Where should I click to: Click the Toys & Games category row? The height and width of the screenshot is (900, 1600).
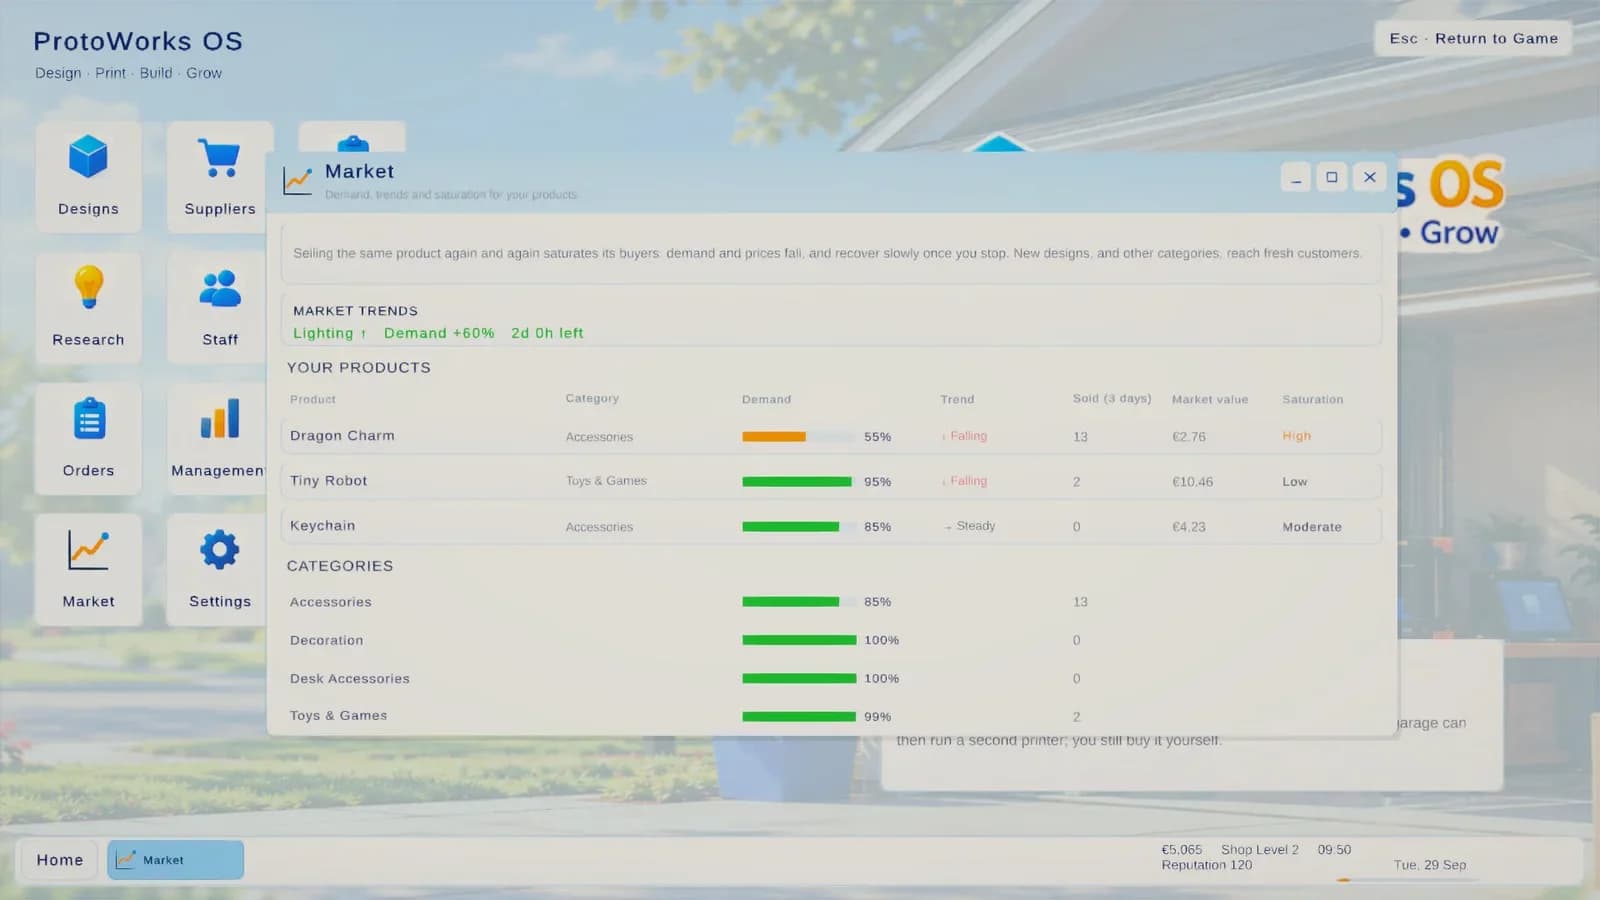[x=831, y=716]
